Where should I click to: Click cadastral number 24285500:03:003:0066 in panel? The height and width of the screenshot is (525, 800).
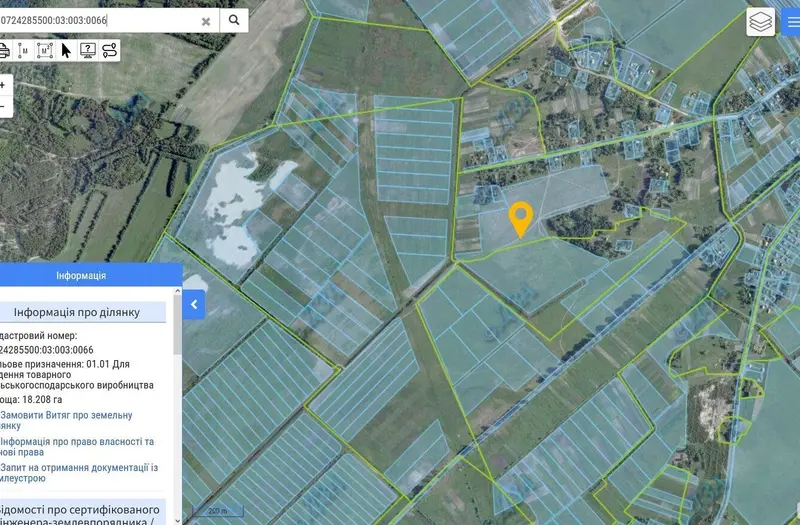pyautogui.click(x=46, y=350)
